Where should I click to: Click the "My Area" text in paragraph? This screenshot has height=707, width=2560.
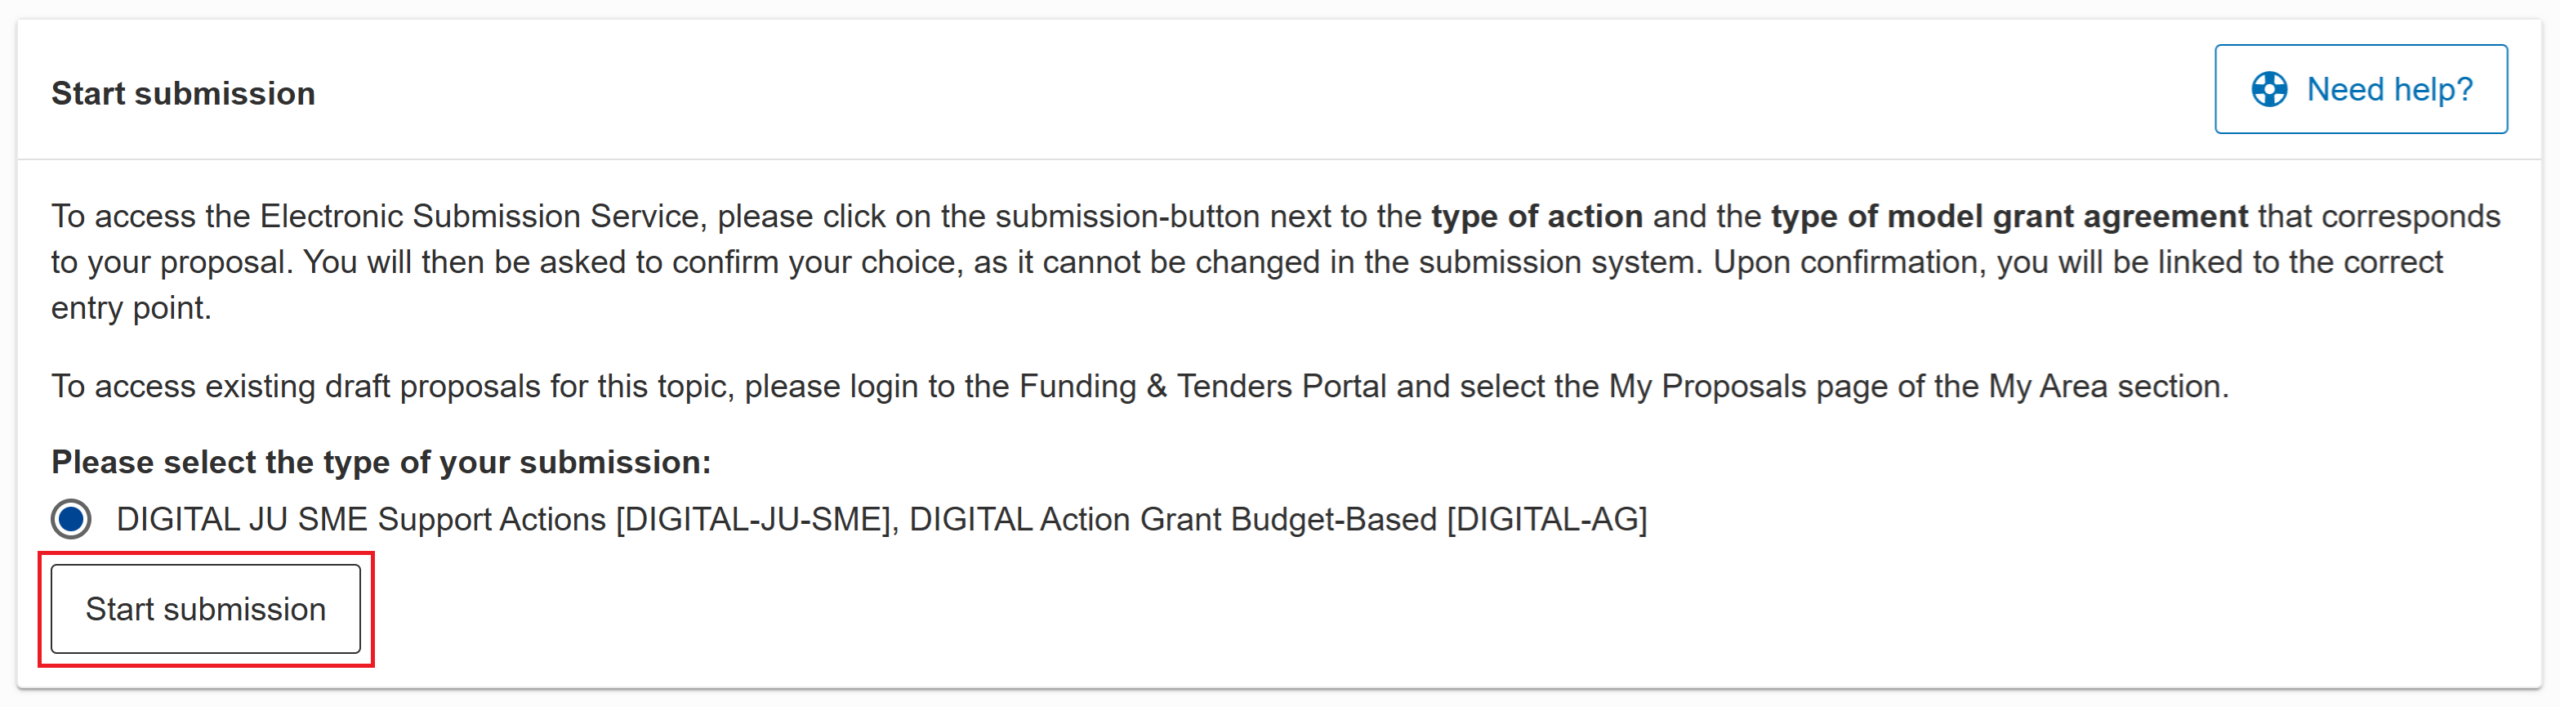point(2047,386)
